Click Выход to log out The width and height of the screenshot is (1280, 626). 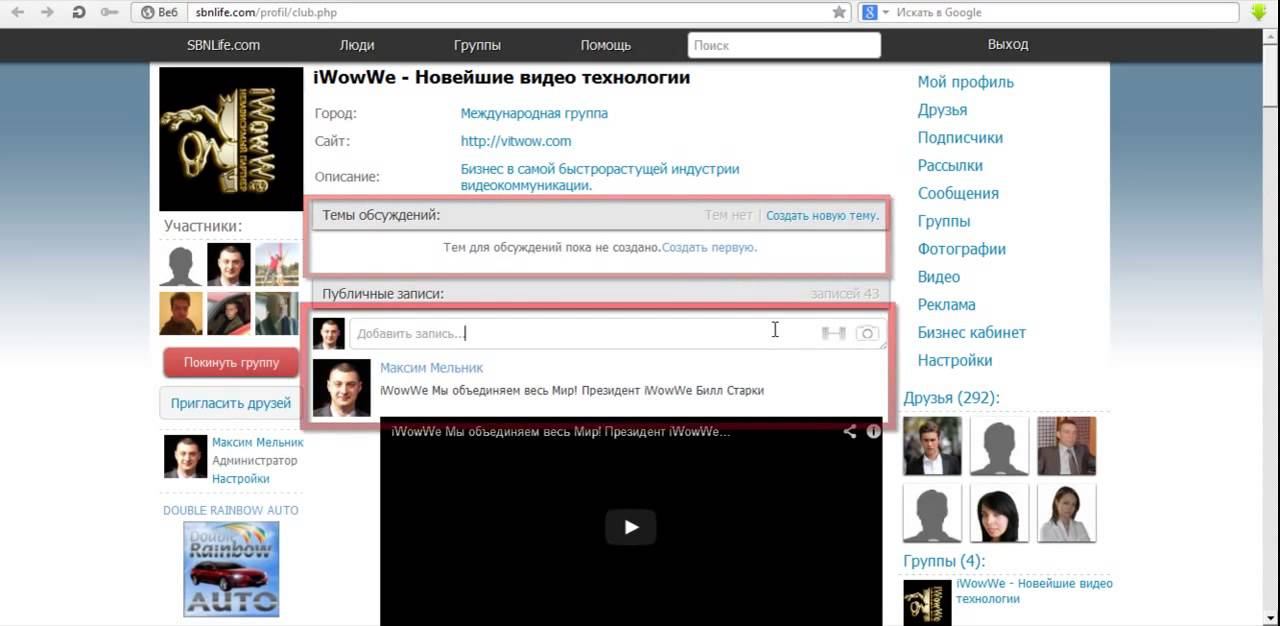[x=1008, y=44]
